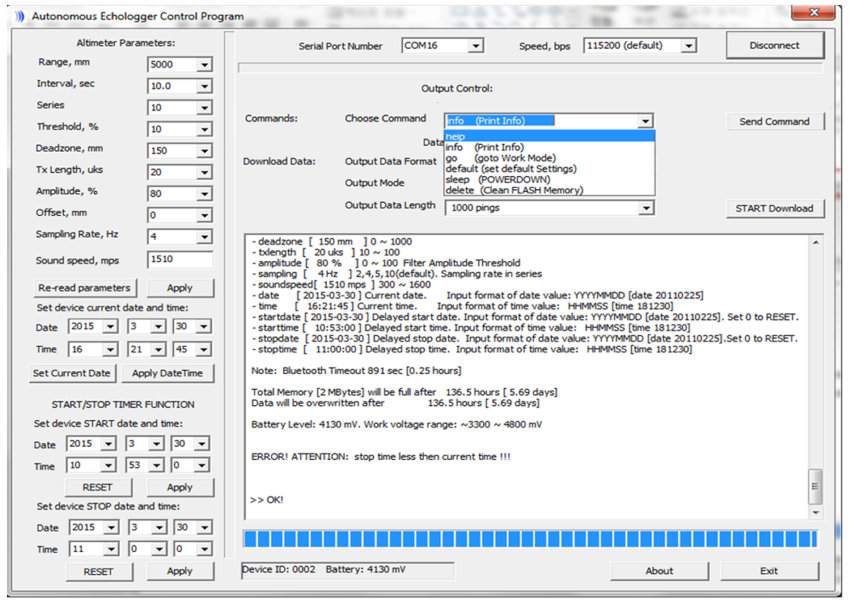Click Apply under STOP date and time
Viewport: 850px width, 604px height.
click(180, 571)
